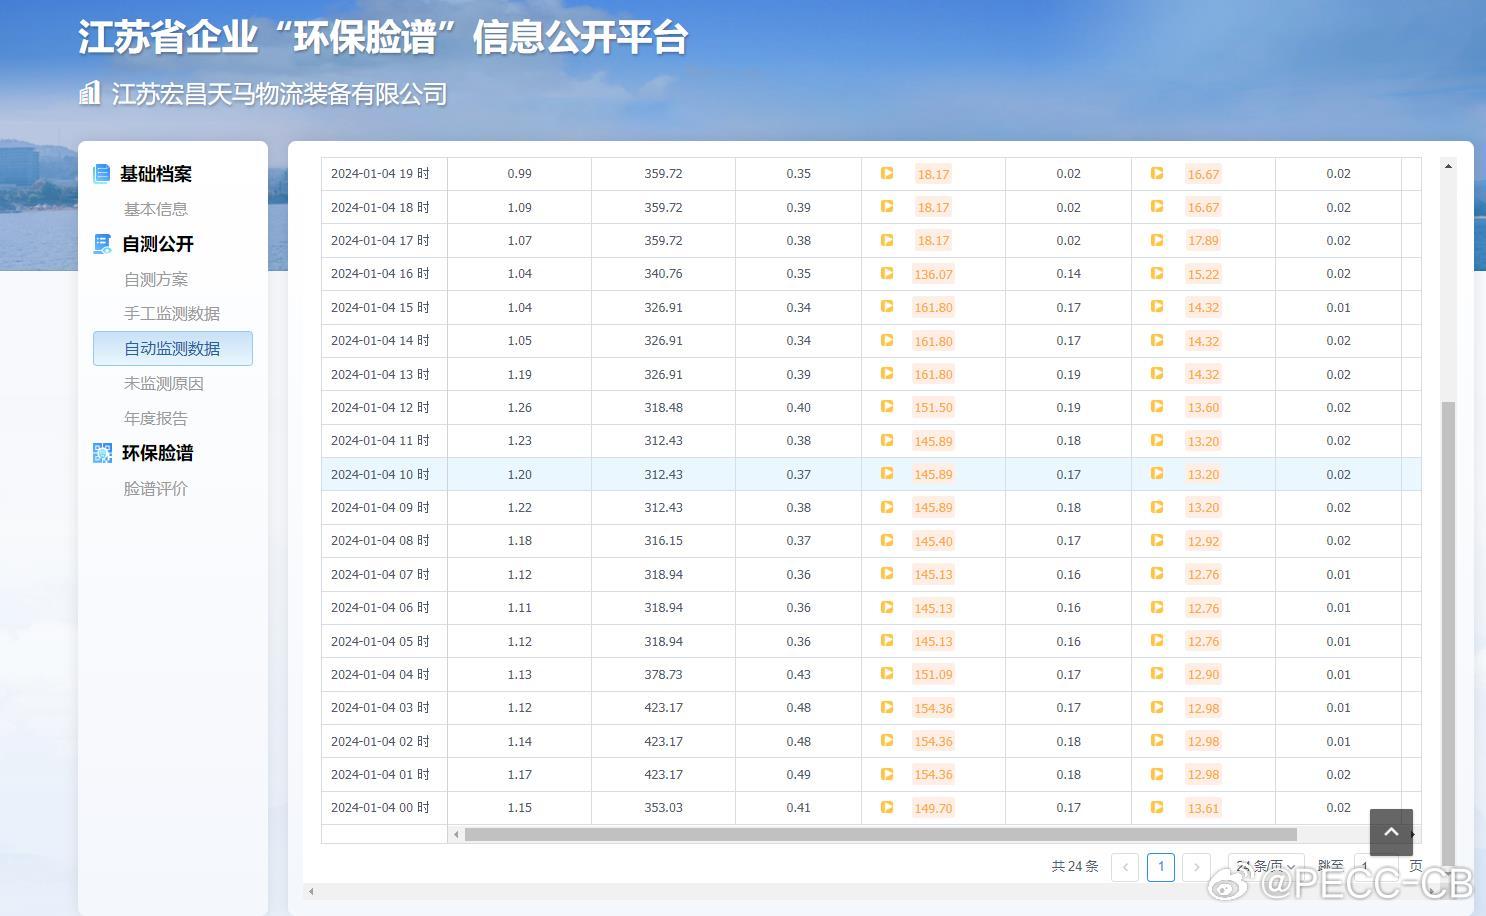This screenshot has height=916, width=1486.
Task: Click orange icon before 18.17 in 19 时 row
Action: pos(887,173)
